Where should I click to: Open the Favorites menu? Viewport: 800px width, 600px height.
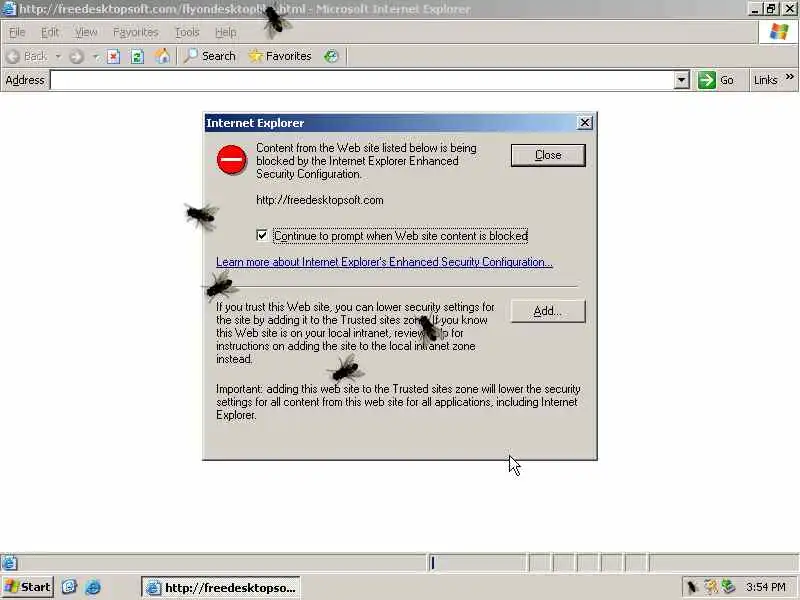[x=136, y=32]
